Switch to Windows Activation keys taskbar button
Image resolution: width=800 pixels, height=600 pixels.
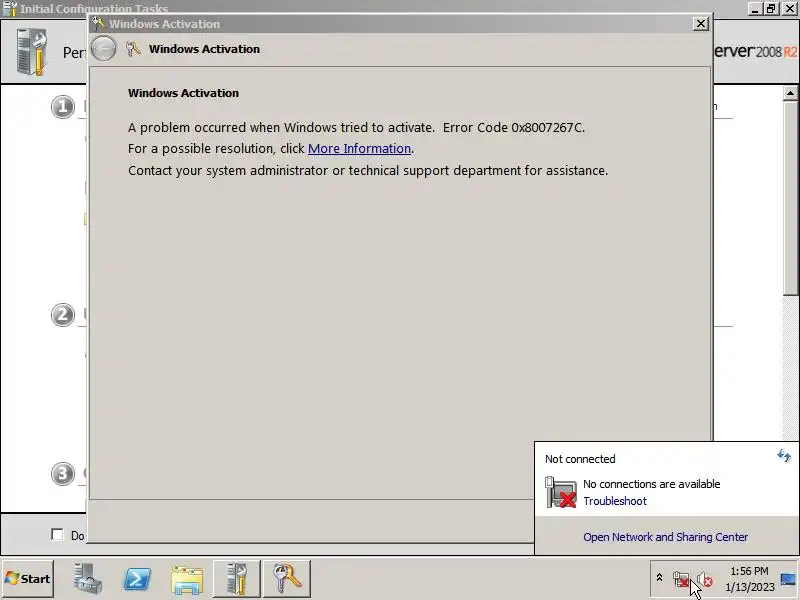pos(287,579)
